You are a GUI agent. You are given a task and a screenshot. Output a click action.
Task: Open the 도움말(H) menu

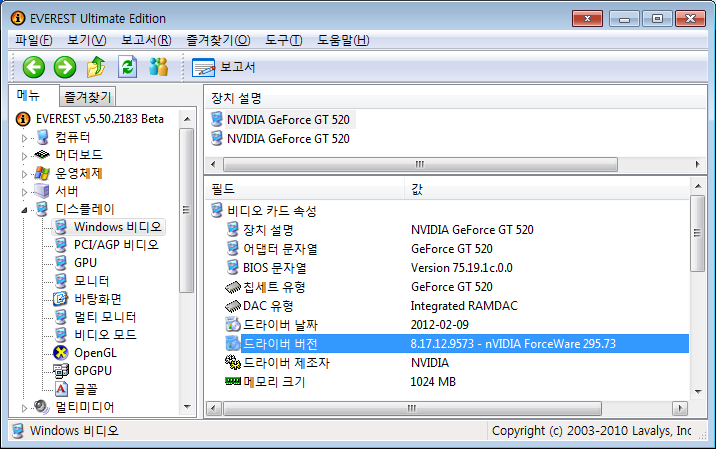[343, 40]
